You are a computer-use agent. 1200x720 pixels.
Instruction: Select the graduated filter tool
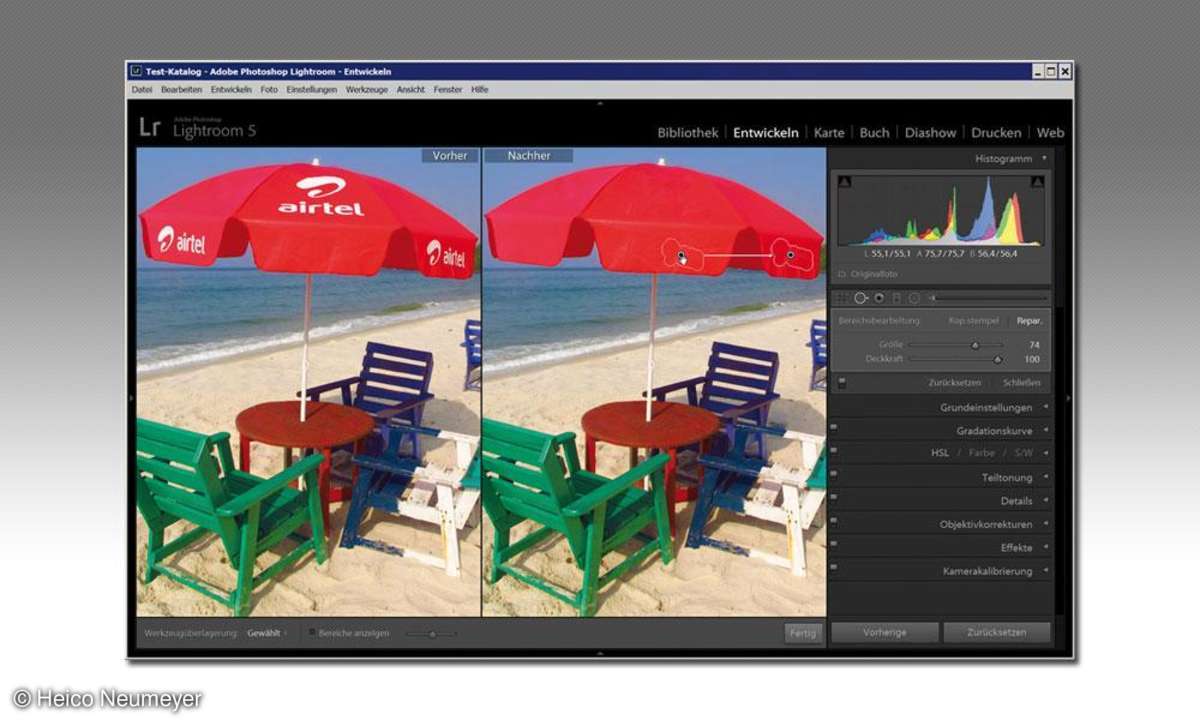pos(897,297)
